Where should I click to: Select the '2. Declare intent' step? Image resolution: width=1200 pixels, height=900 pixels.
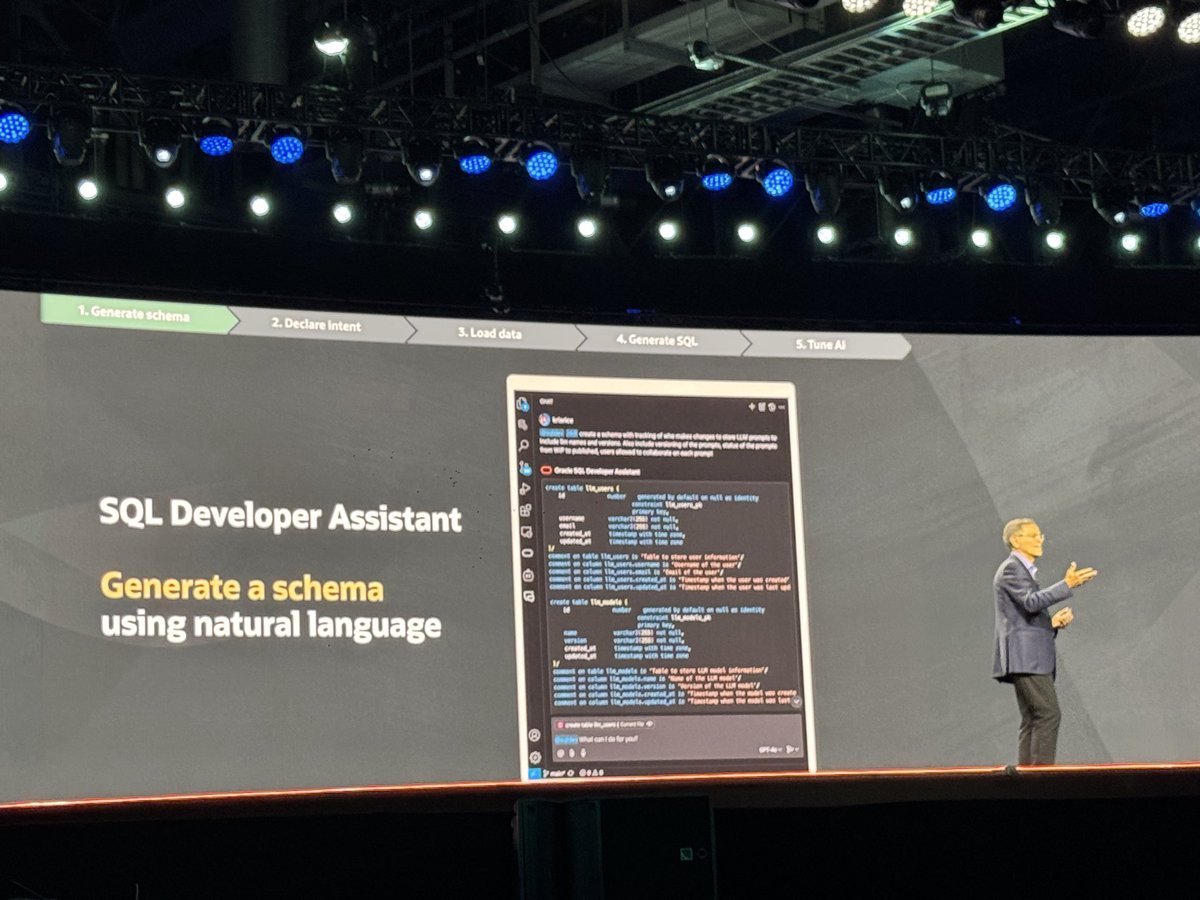[x=316, y=325]
